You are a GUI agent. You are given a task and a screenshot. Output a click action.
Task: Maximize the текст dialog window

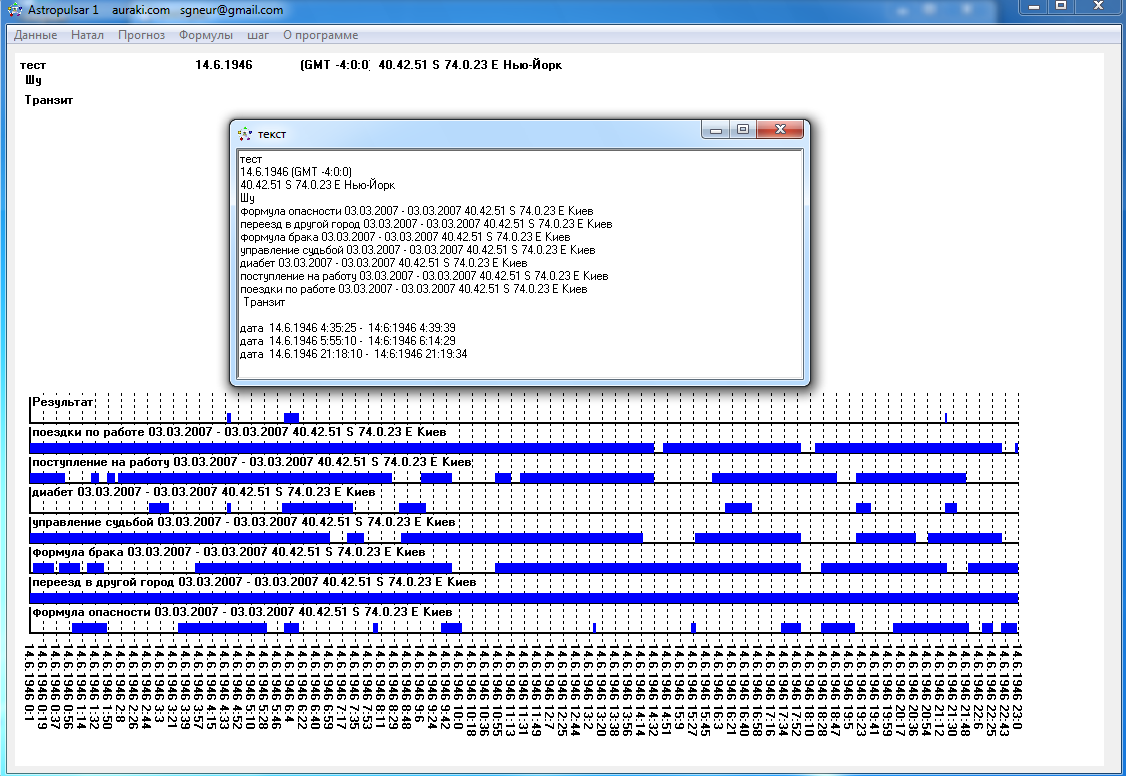(742, 130)
